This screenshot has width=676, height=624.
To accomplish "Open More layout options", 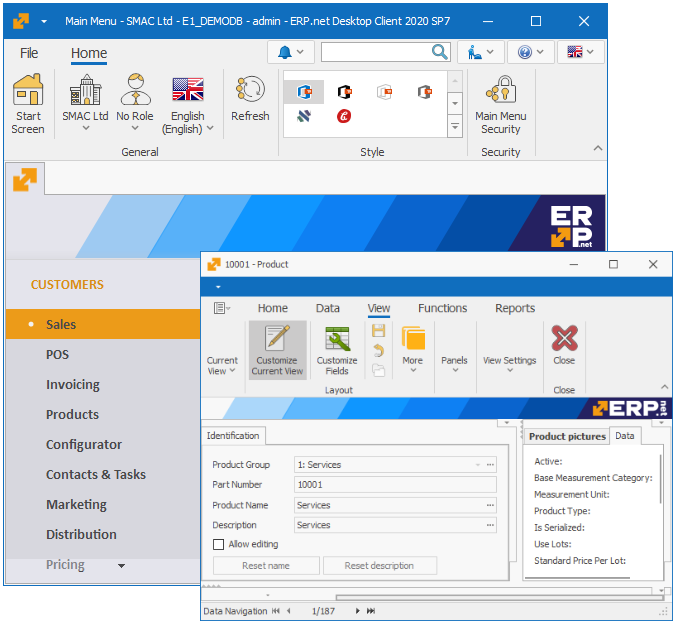I will coord(413,349).
